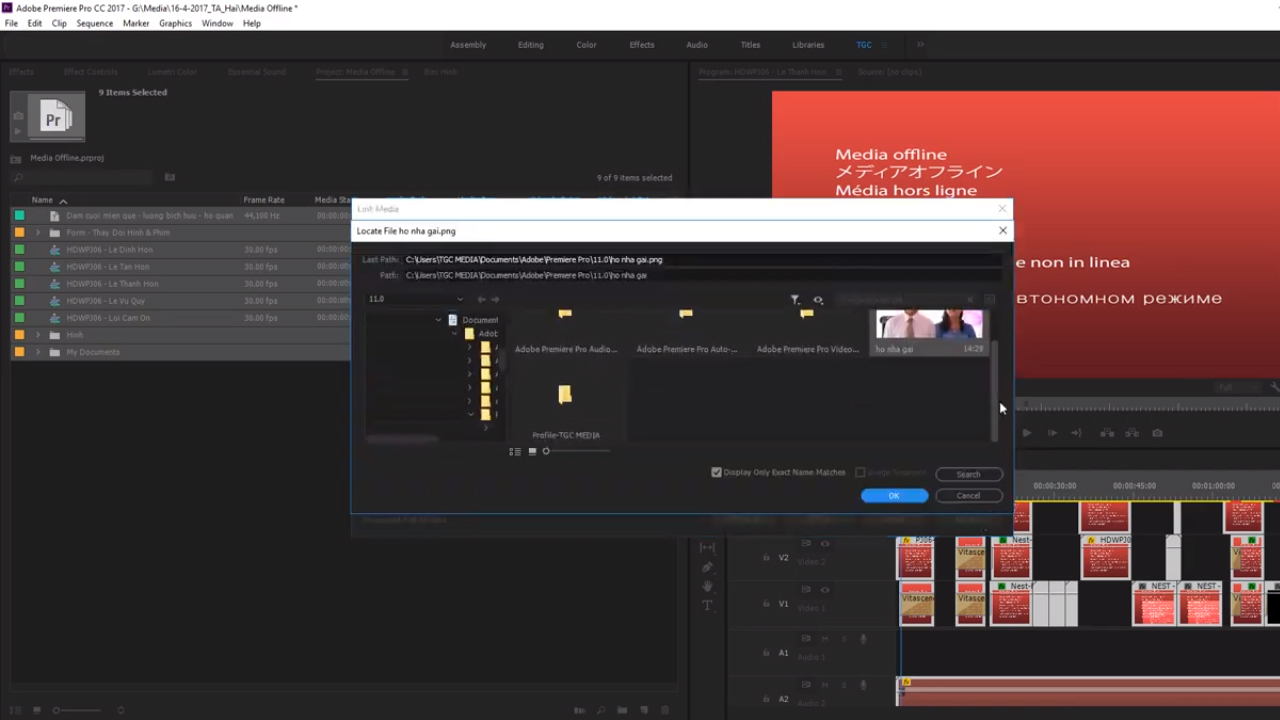Expand the My Documents bin
1280x720 pixels.
click(x=38, y=352)
